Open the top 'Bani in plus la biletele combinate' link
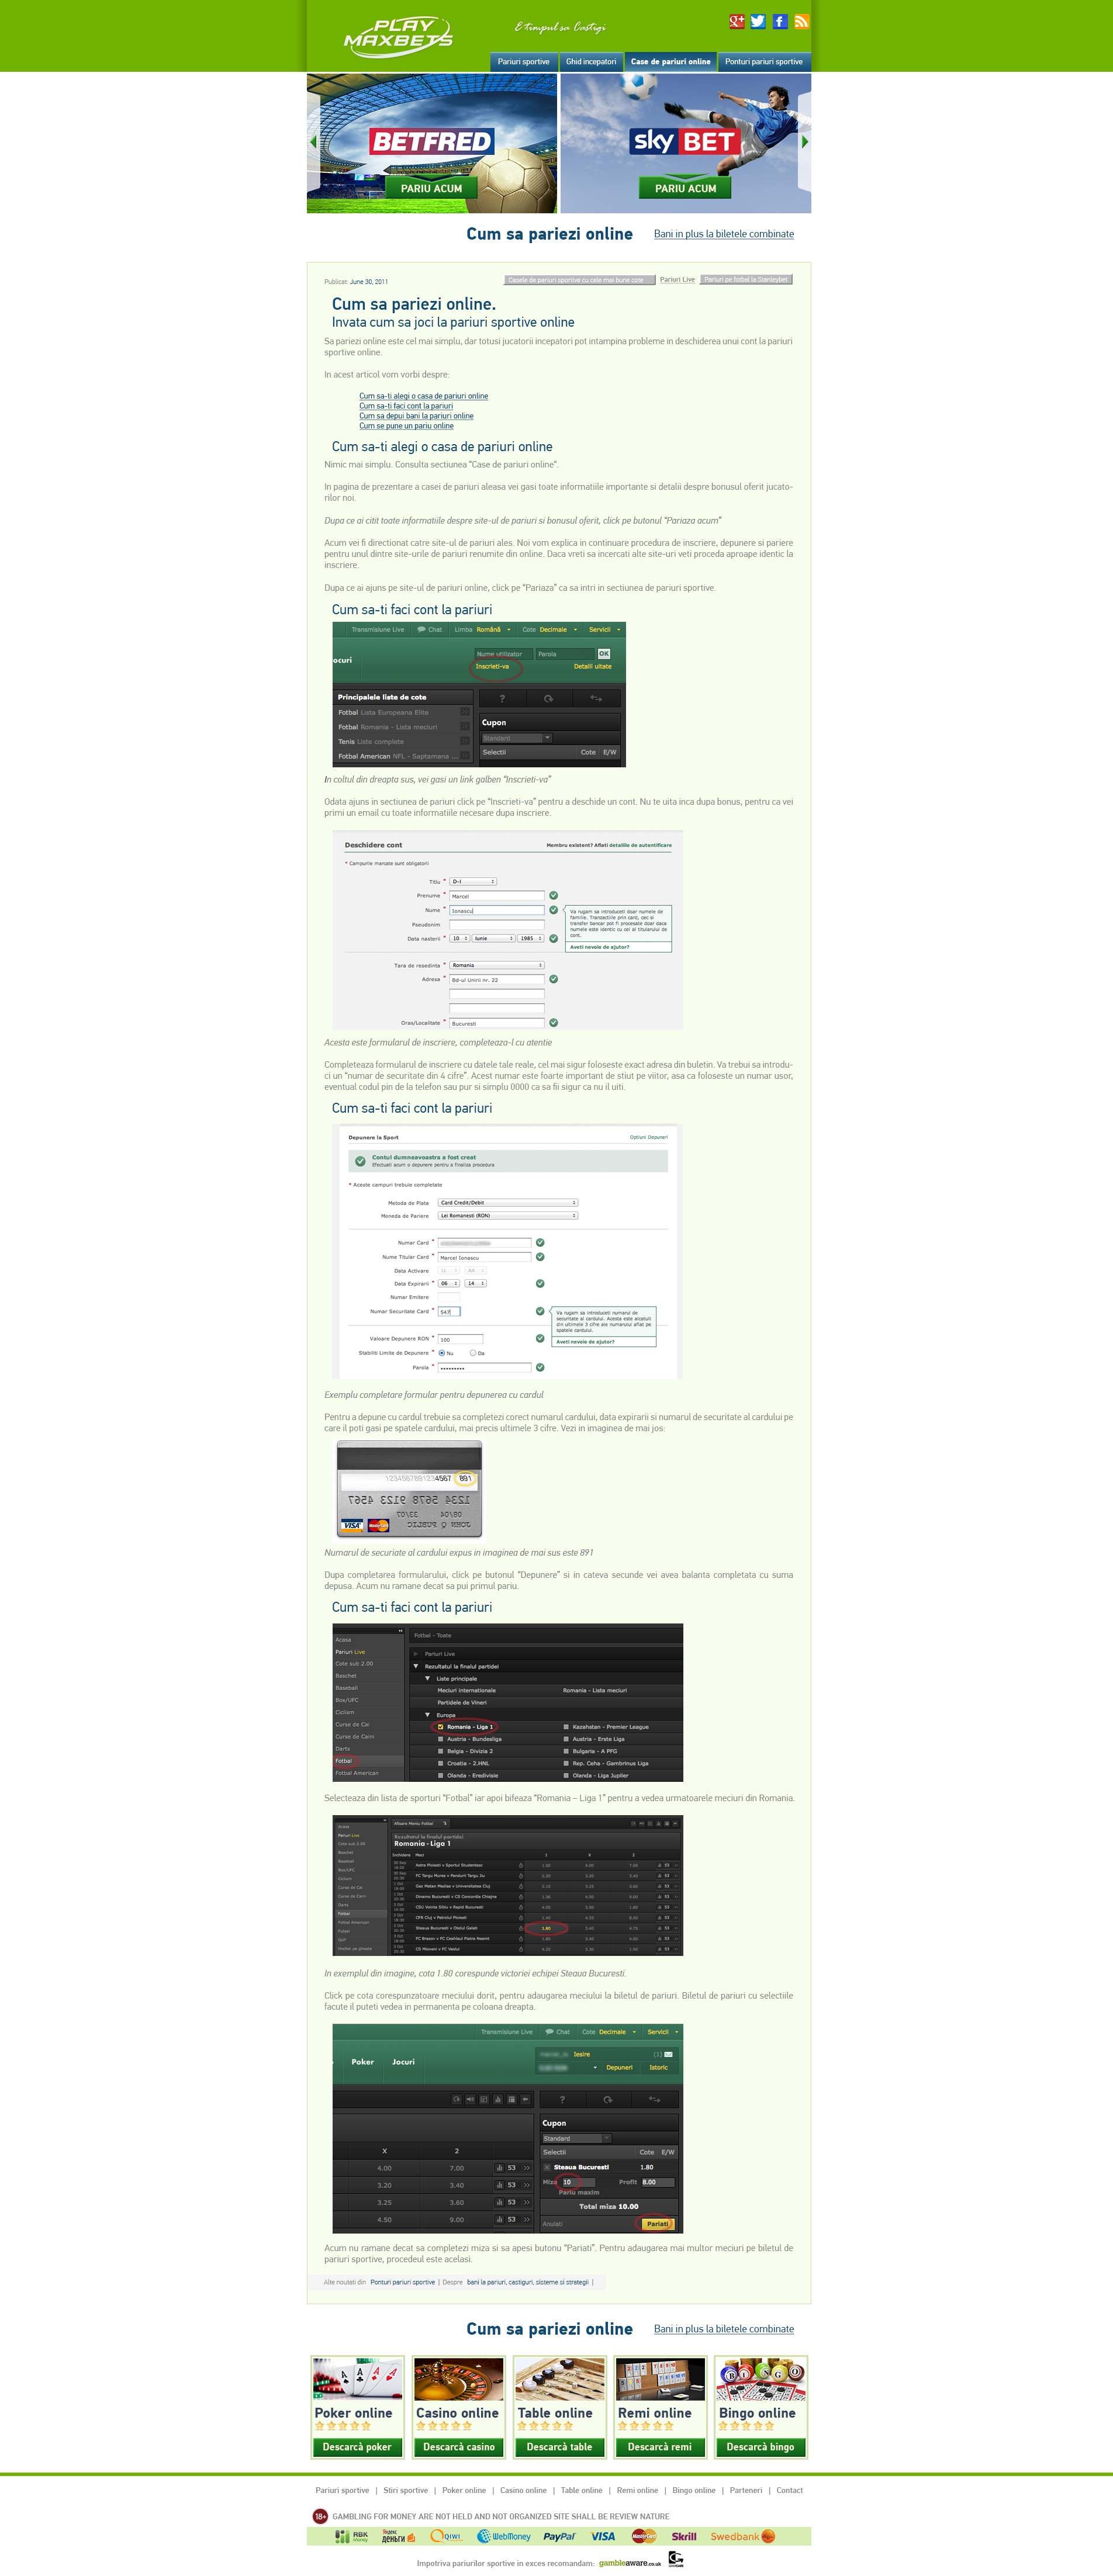Image resolution: width=1113 pixels, height=2576 pixels. [724, 234]
